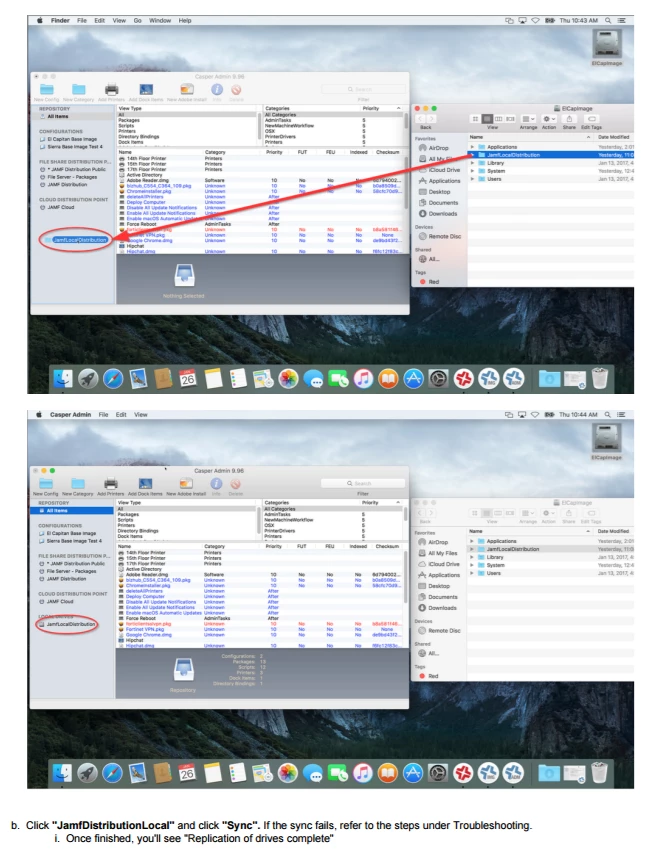Open the Casper Admin menu in the menu bar
Screen dimensions: 659x856
(70, 414)
